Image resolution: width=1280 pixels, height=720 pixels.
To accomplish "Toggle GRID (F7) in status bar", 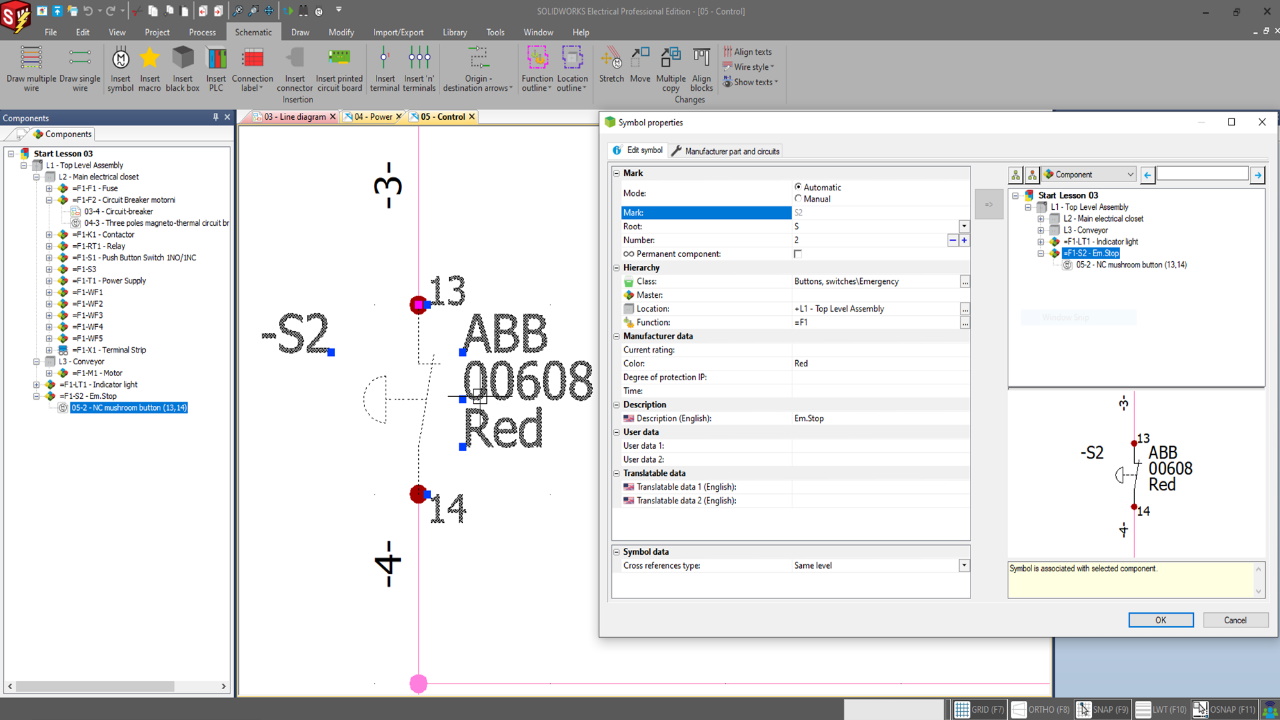I will pyautogui.click(x=978, y=709).
